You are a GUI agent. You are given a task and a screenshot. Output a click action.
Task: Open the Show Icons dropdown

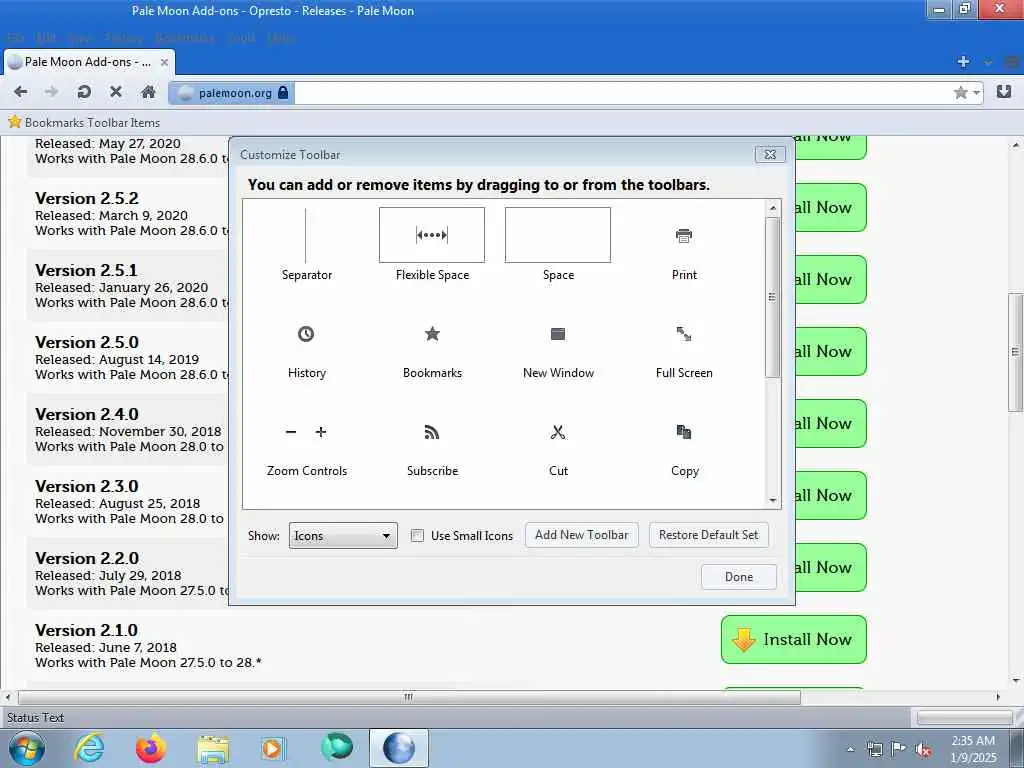[343, 536]
